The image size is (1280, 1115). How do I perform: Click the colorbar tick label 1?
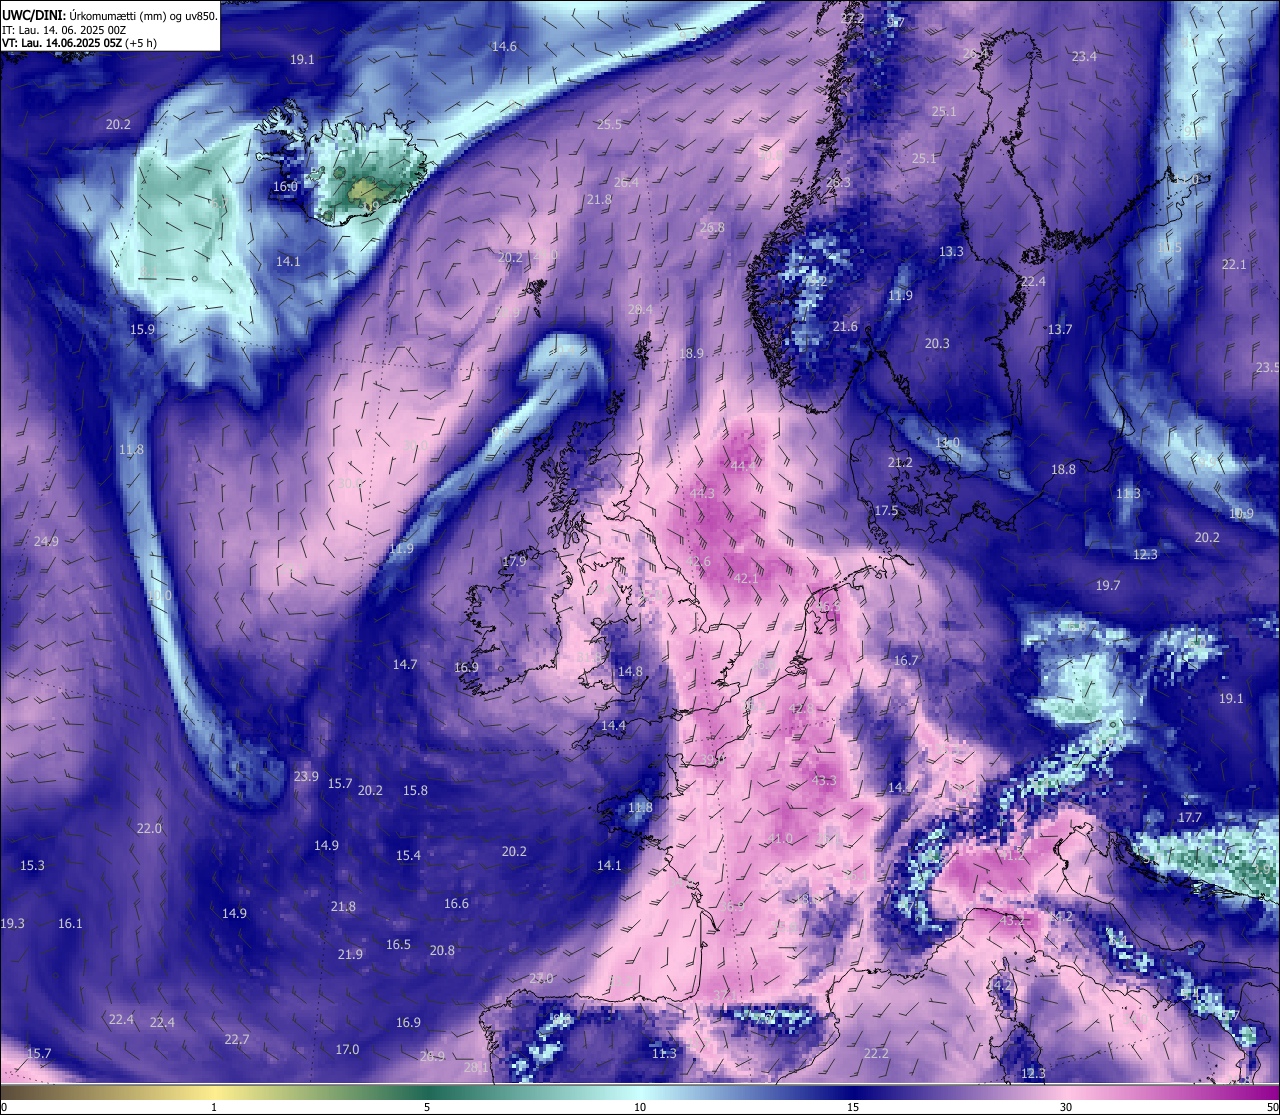[214, 1106]
